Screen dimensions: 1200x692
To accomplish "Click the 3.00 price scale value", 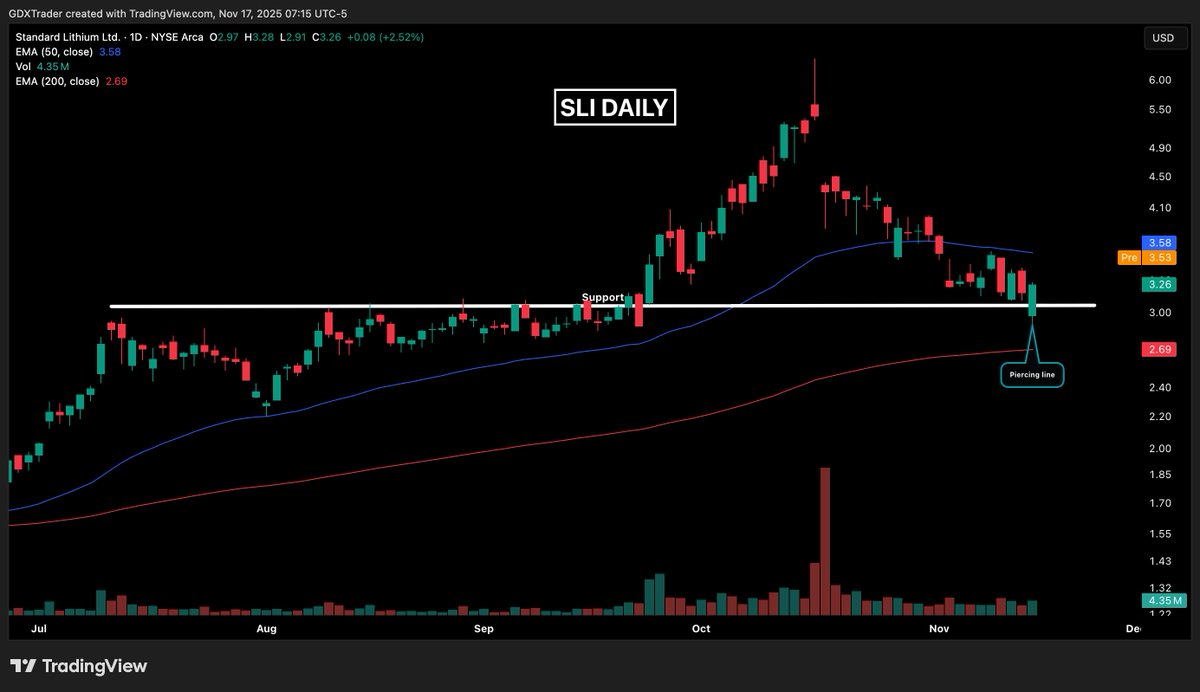I will [x=1159, y=313].
